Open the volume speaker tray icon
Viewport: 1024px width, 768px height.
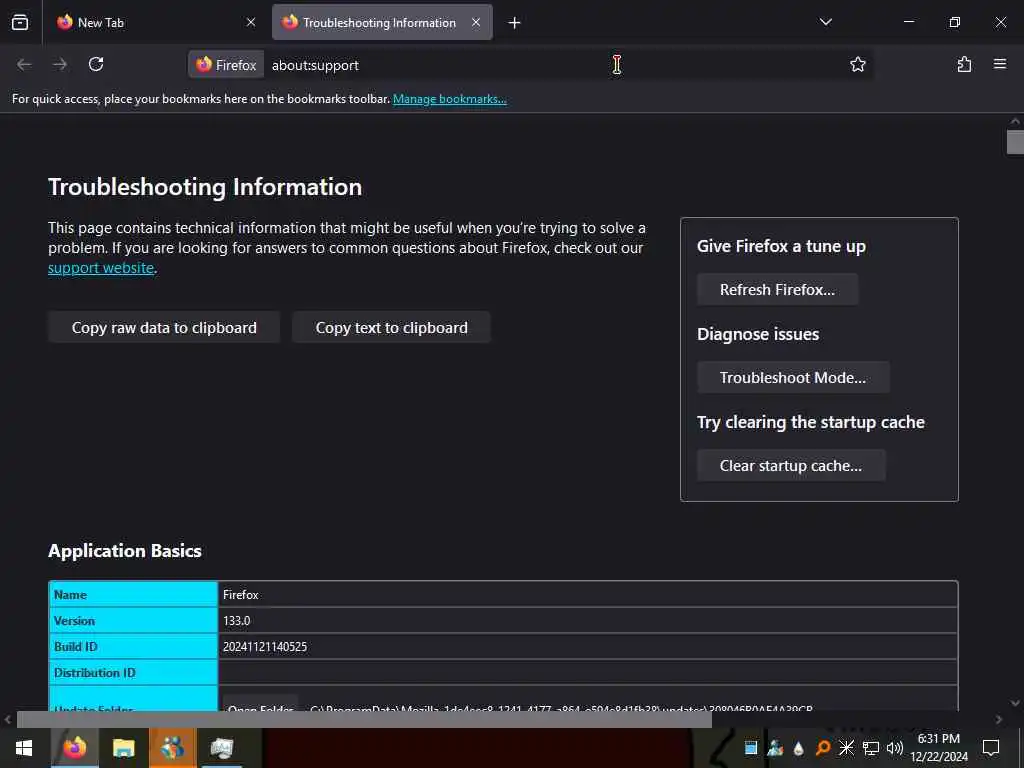point(895,748)
